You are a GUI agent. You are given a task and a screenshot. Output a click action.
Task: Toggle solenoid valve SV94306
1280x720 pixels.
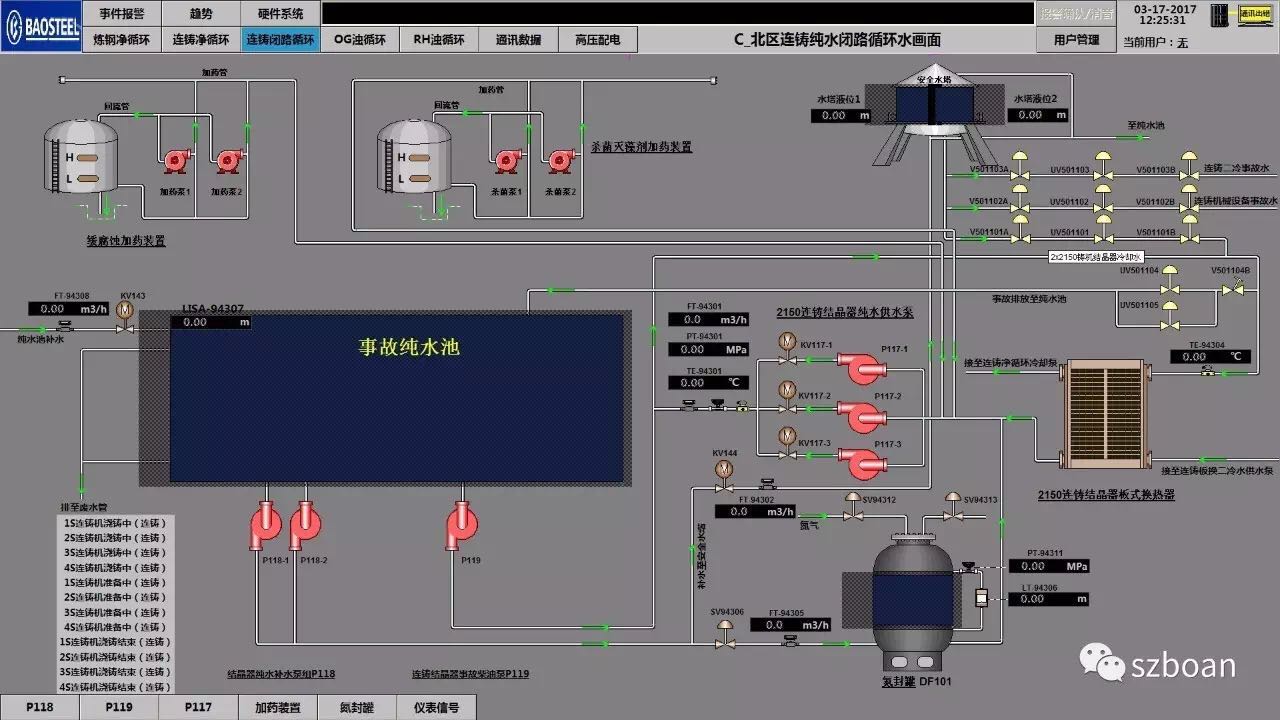725,627
